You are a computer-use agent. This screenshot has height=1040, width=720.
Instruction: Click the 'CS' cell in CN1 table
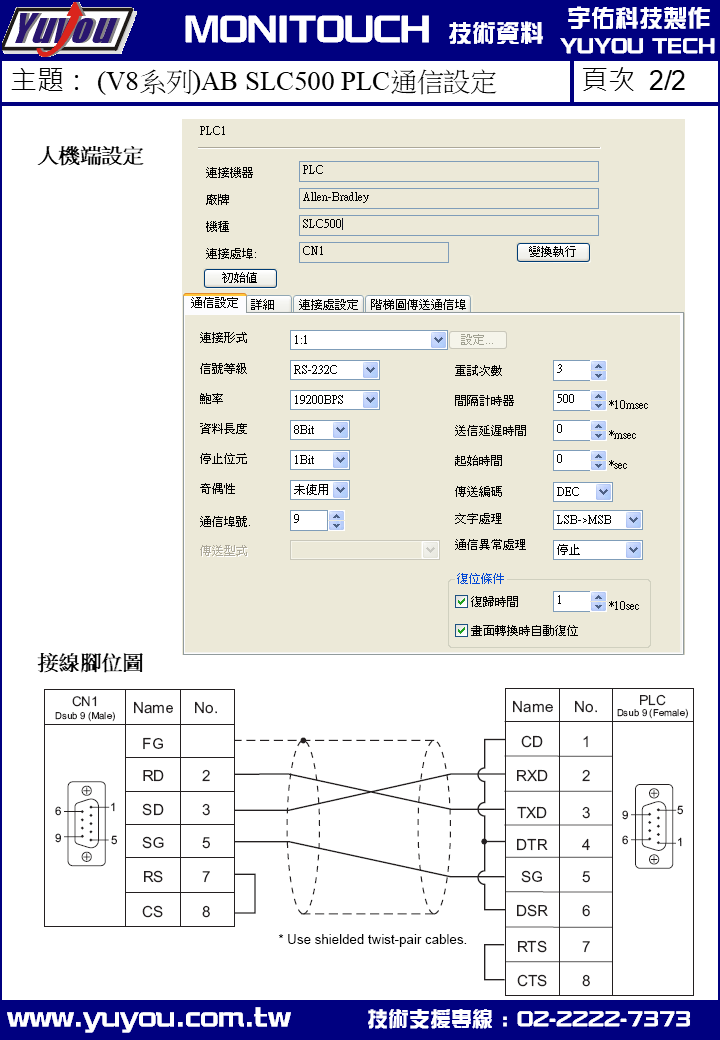pyautogui.click(x=152, y=911)
